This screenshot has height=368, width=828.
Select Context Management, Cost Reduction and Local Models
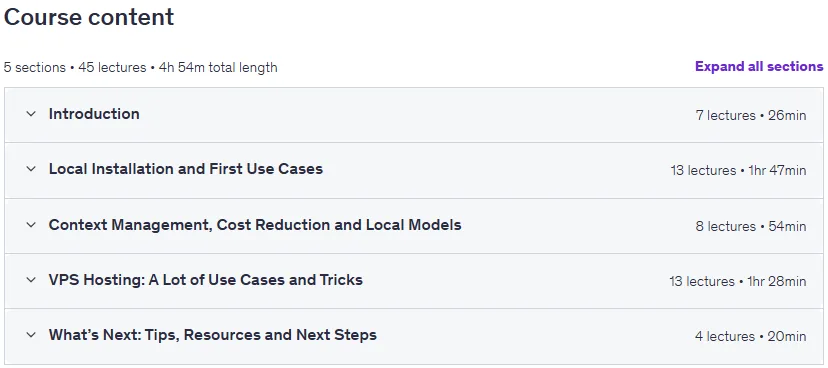click(255, 225)
